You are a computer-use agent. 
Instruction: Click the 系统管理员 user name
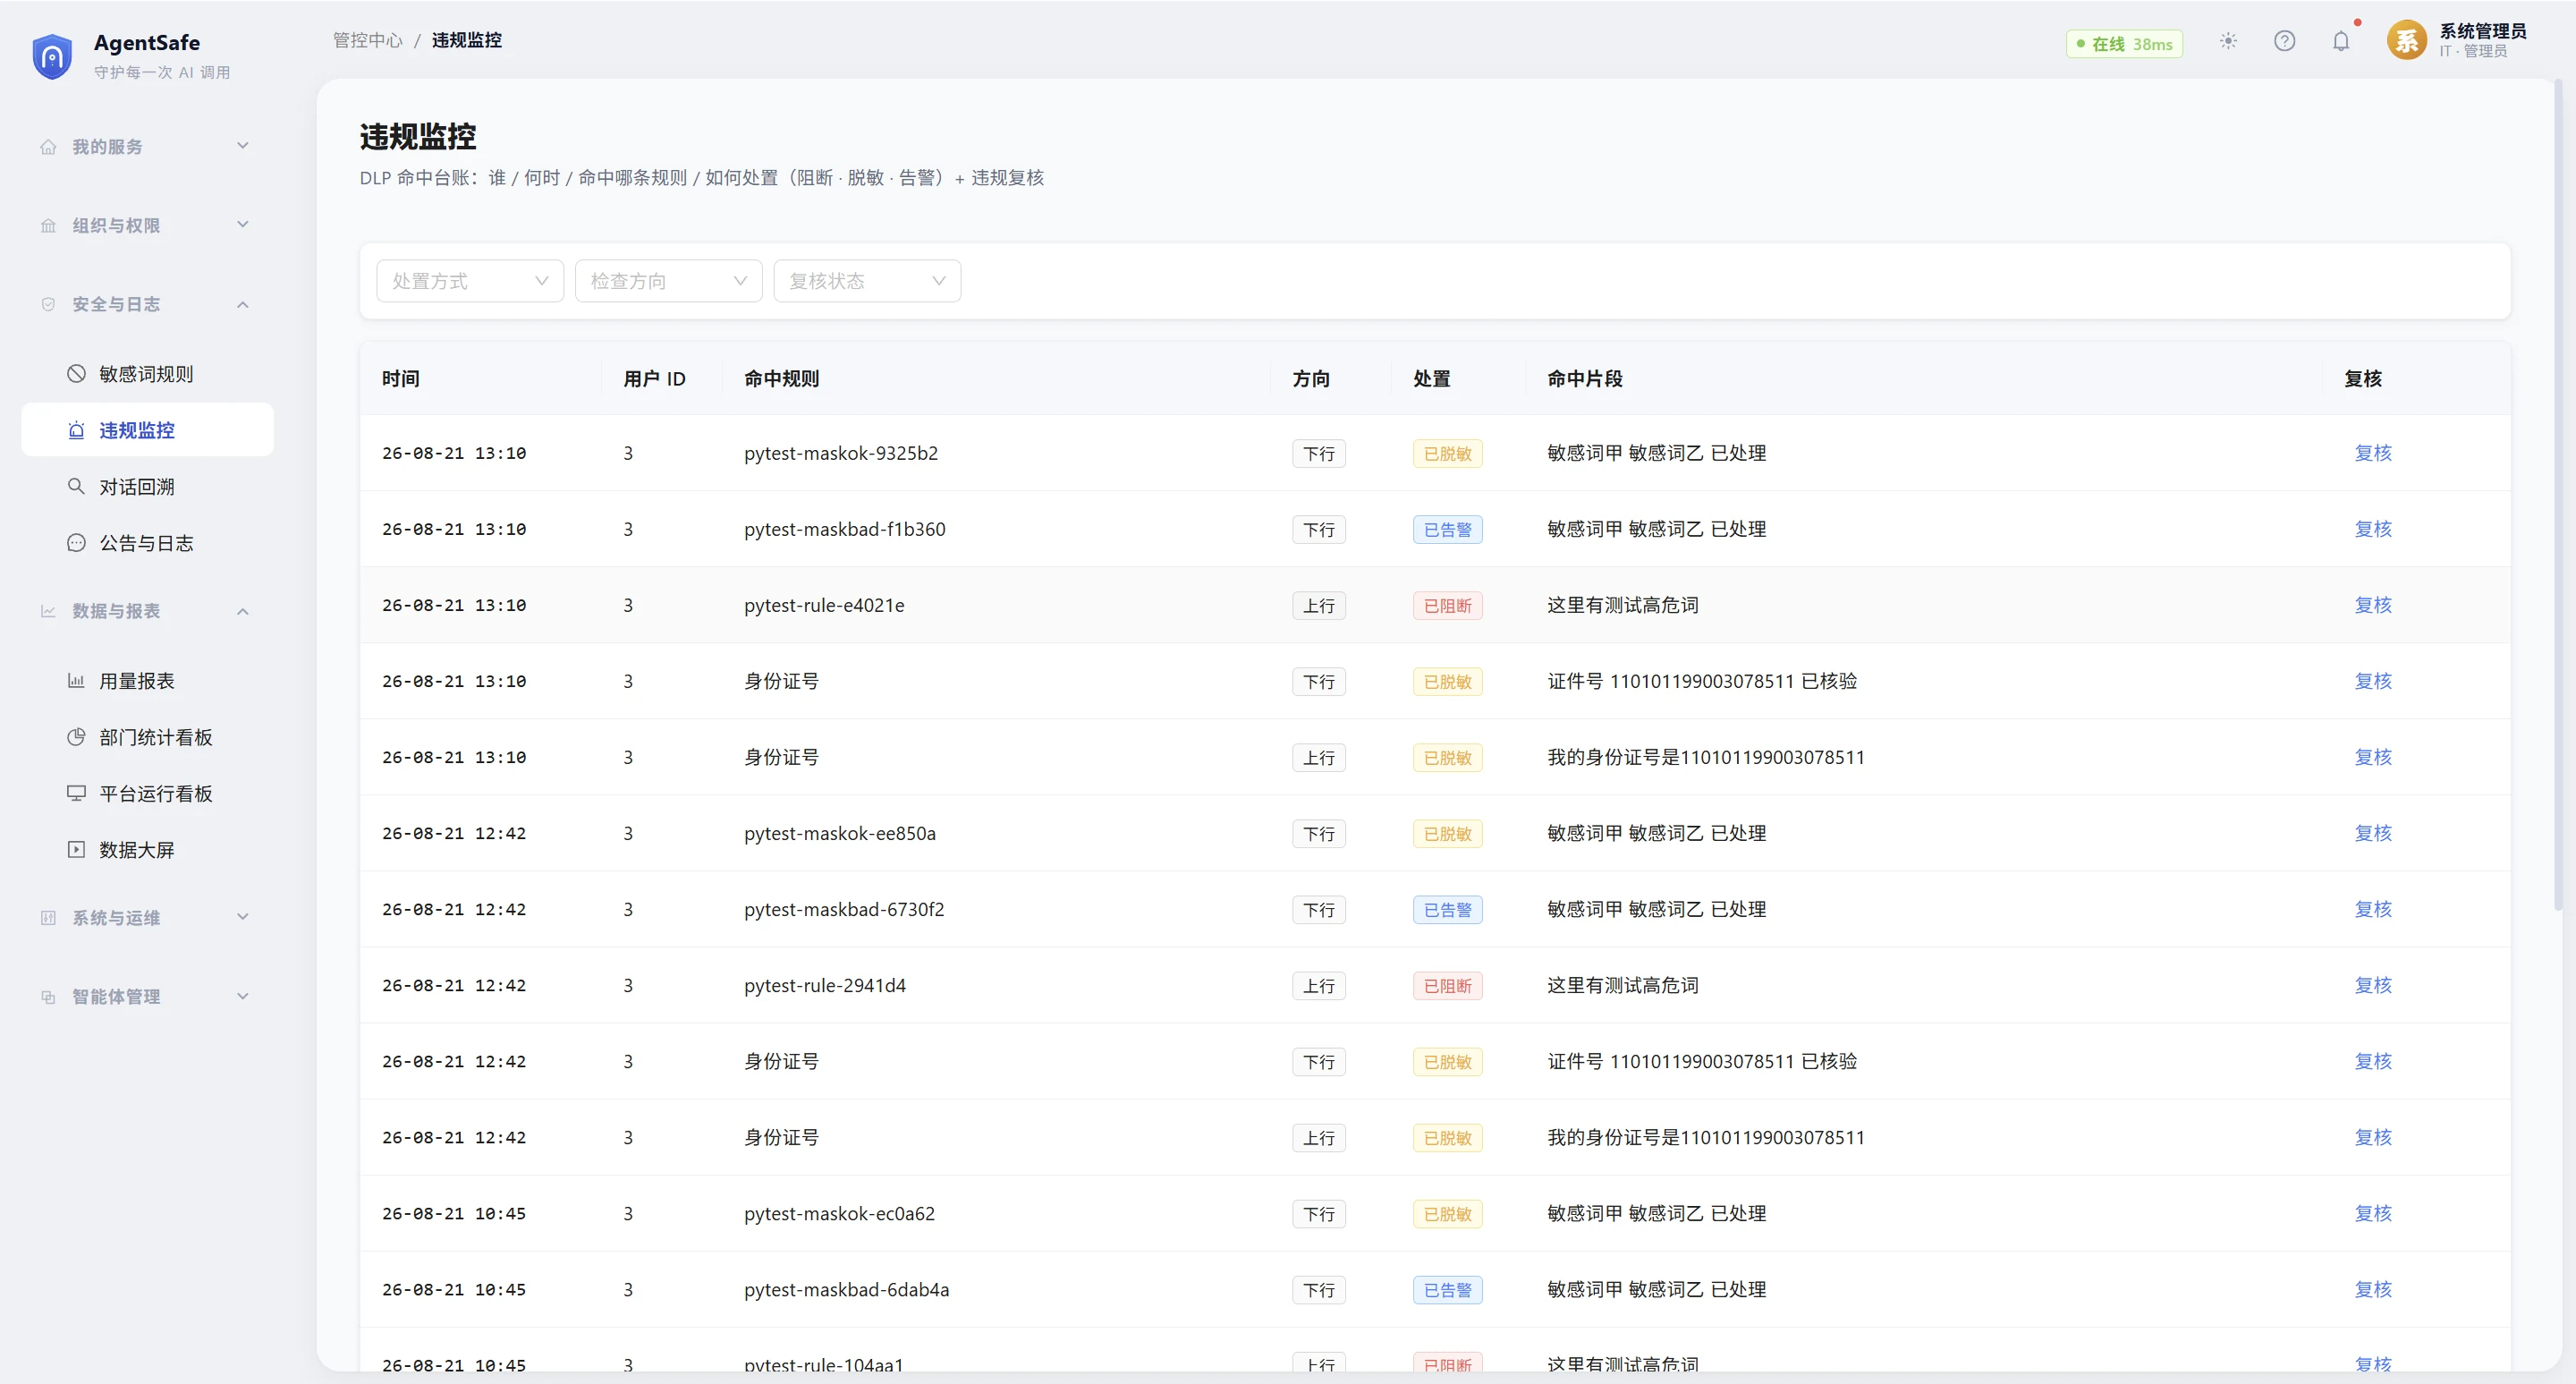pyautogui.click(x=2483, y=31)
